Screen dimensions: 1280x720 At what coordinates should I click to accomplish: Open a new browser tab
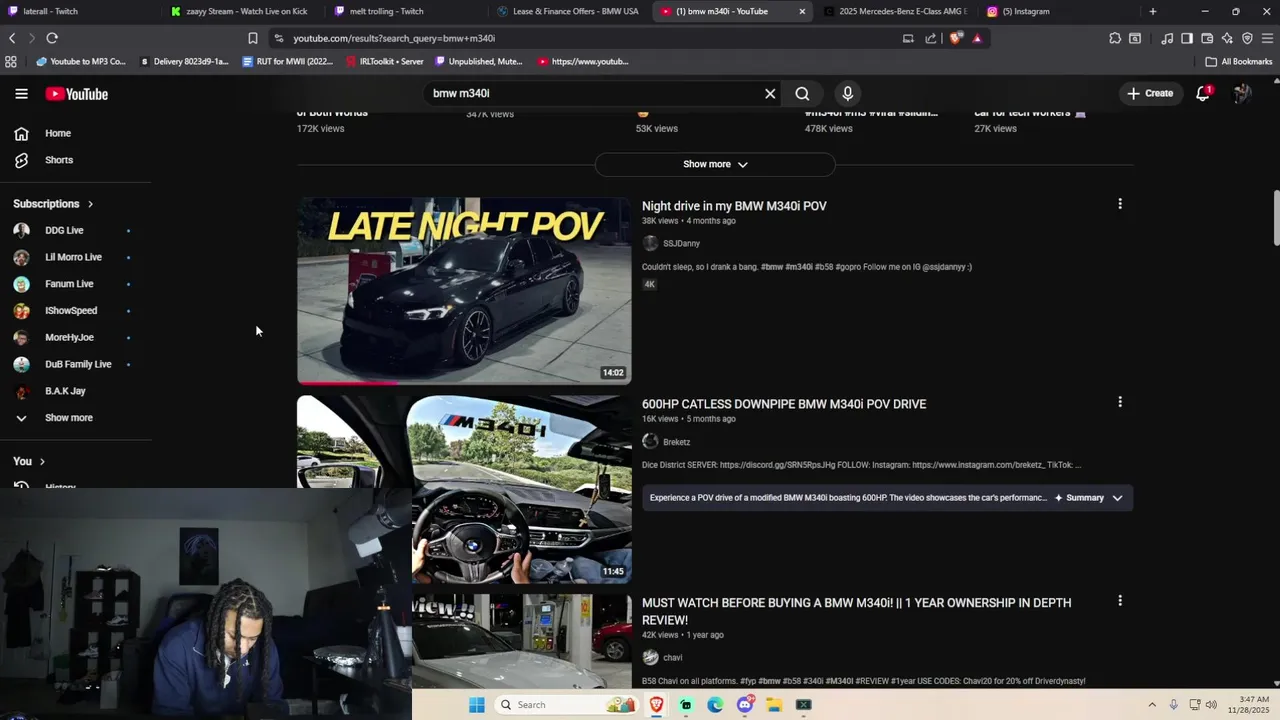point(1153,11)
